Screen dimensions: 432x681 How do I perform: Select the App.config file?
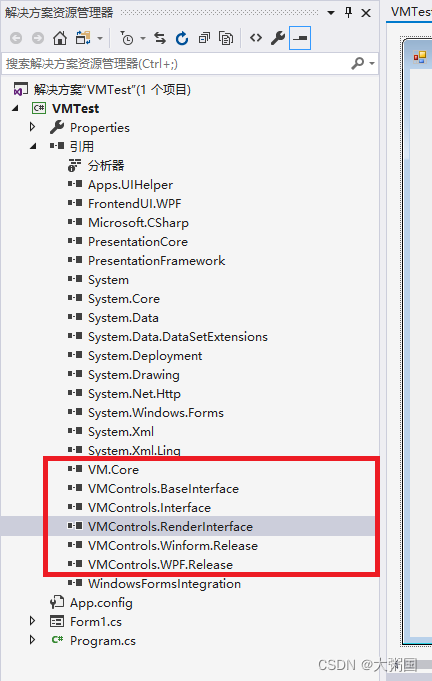coord(101,603)
